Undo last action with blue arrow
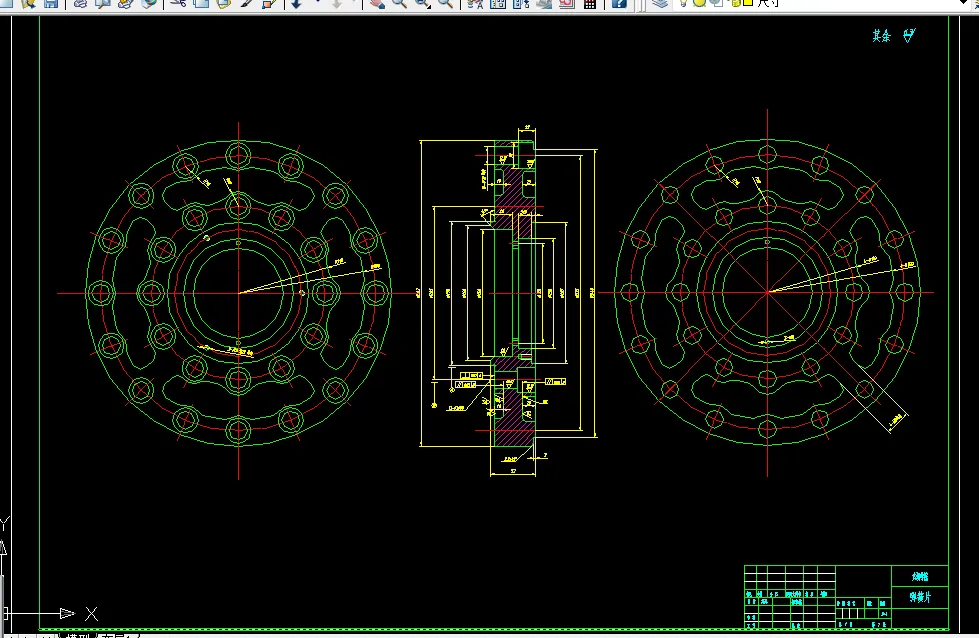The image size is (979, 638). (x=296, y=3)
